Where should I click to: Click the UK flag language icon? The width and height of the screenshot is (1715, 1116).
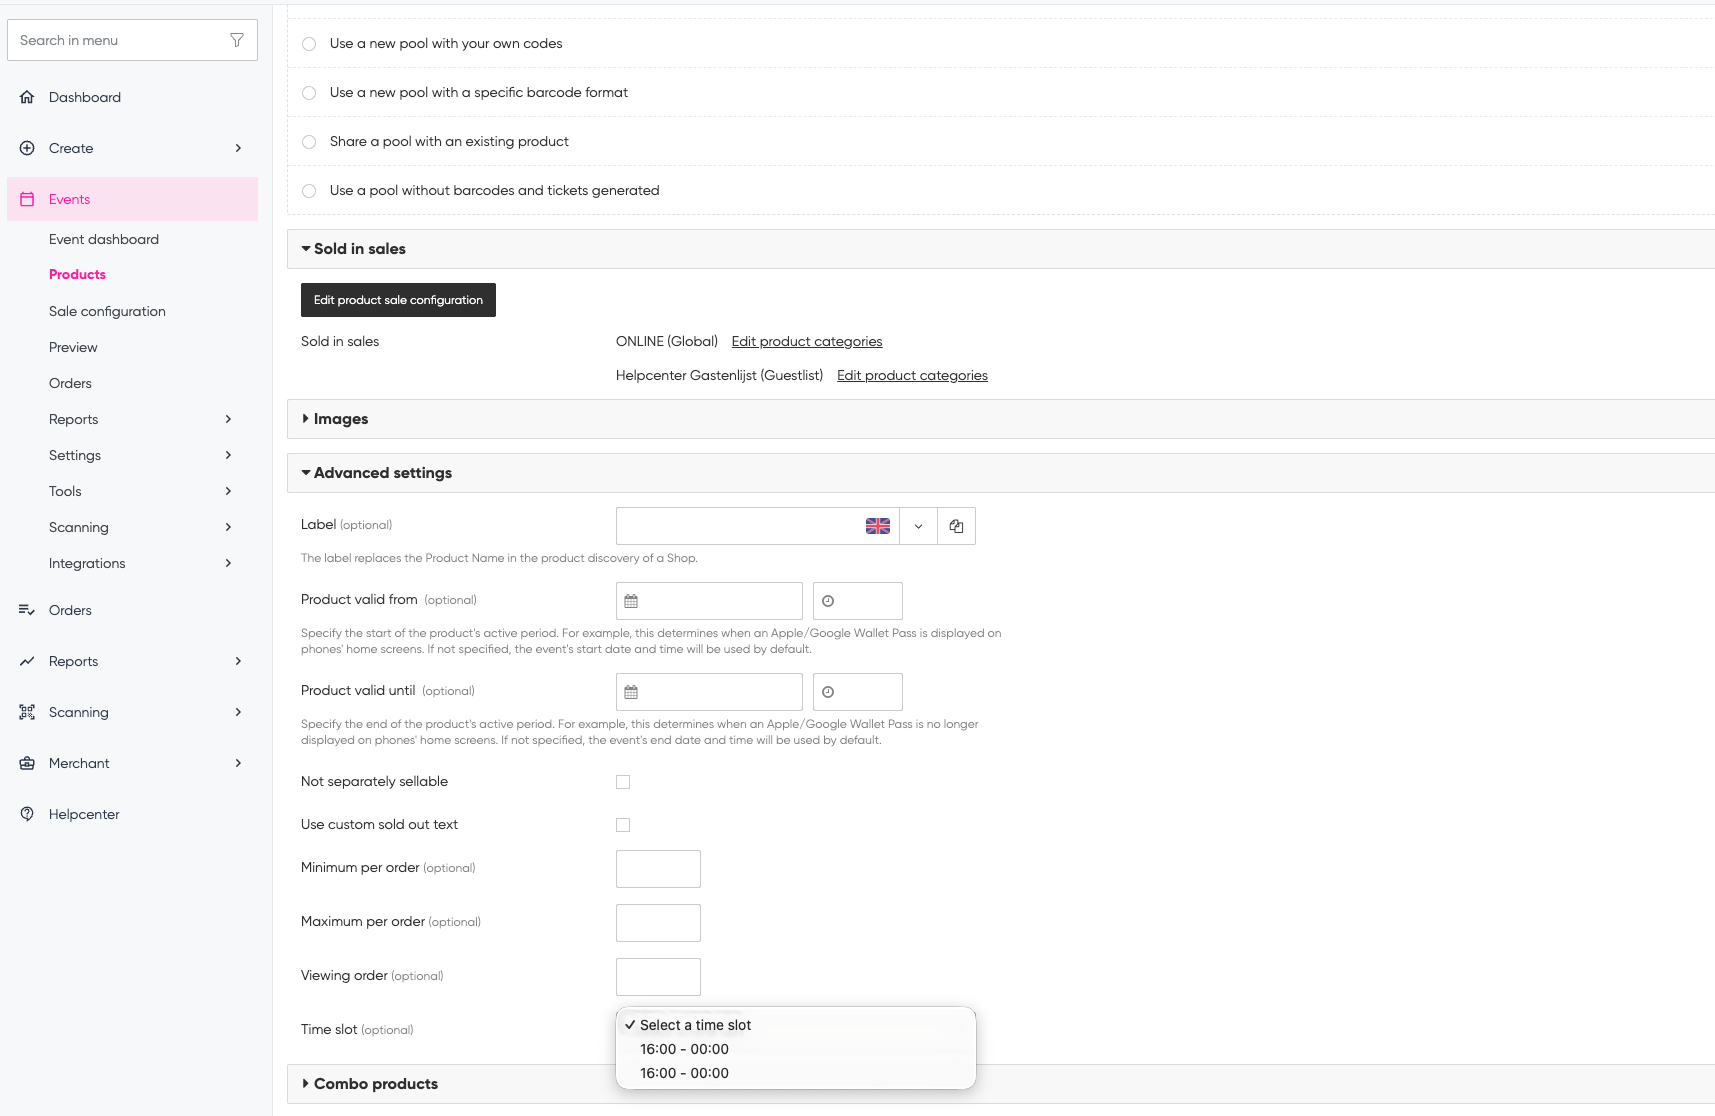877,526
